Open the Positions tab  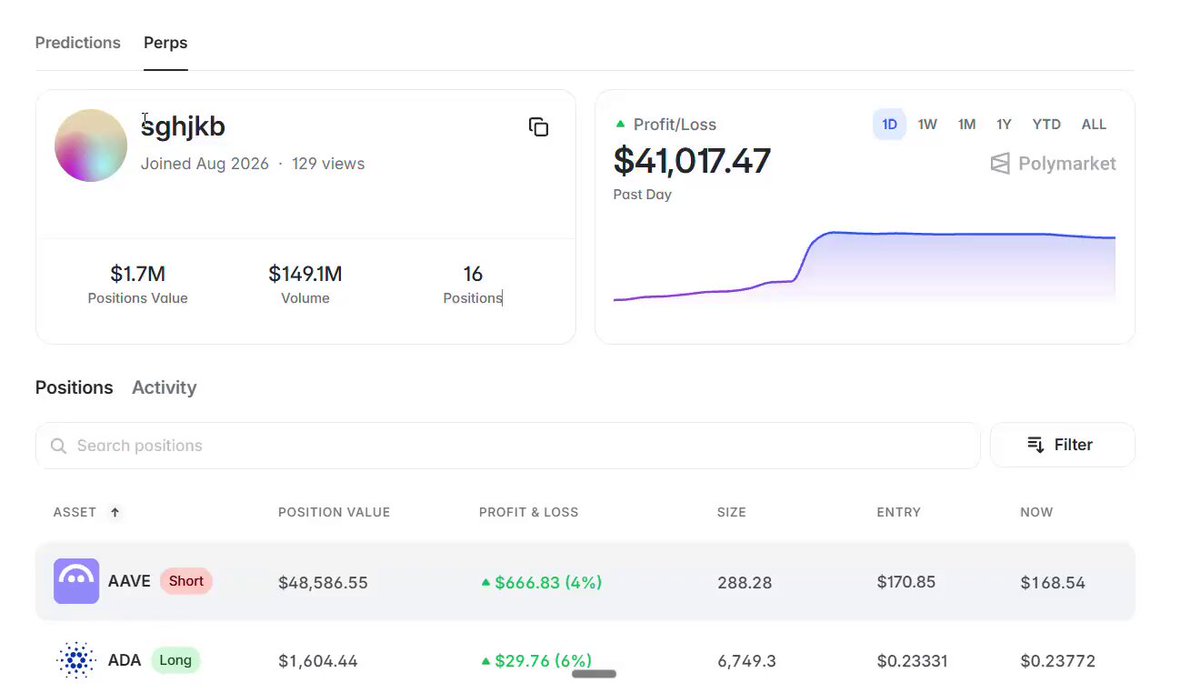click(x=74, y=387)
